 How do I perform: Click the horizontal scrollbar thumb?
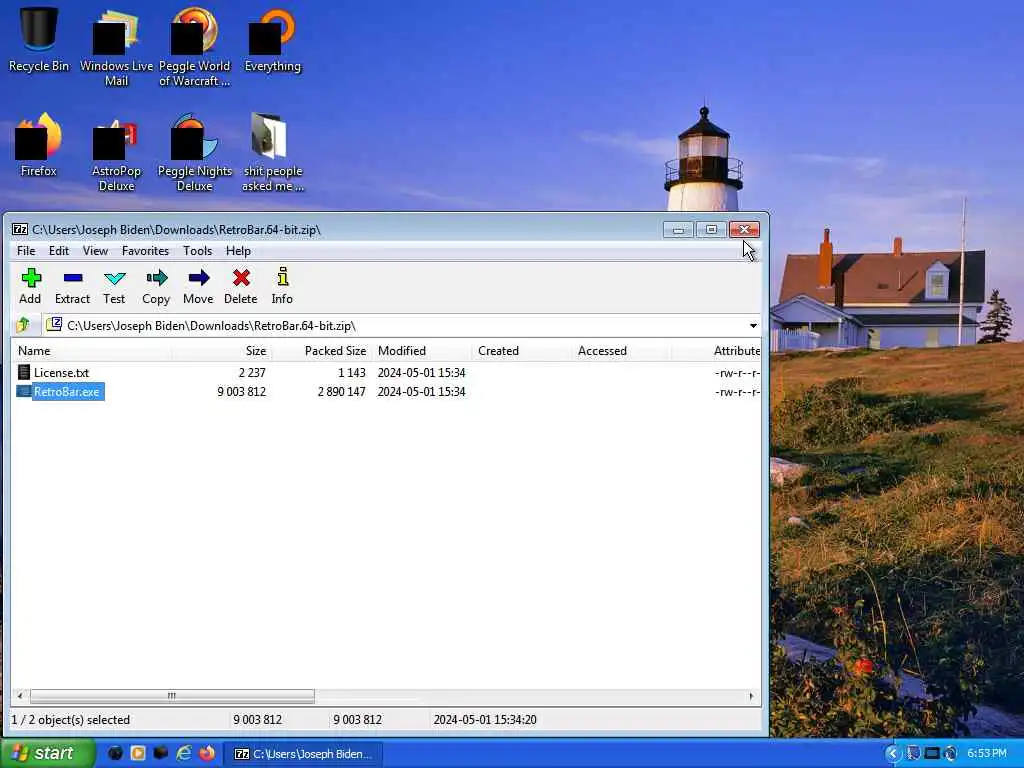click(172, 696)
